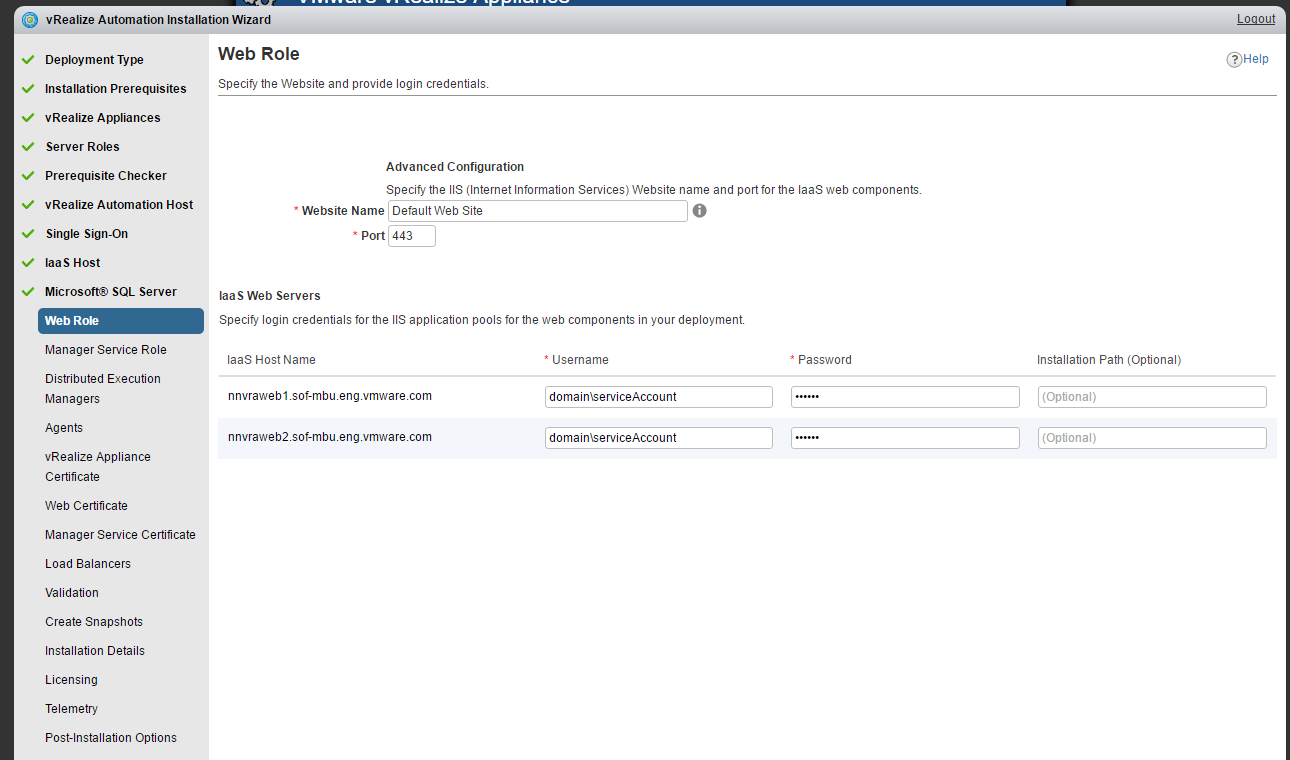
Task: Click Installation Path field for nnvraweb2
Action: (x=1152, y=438)
